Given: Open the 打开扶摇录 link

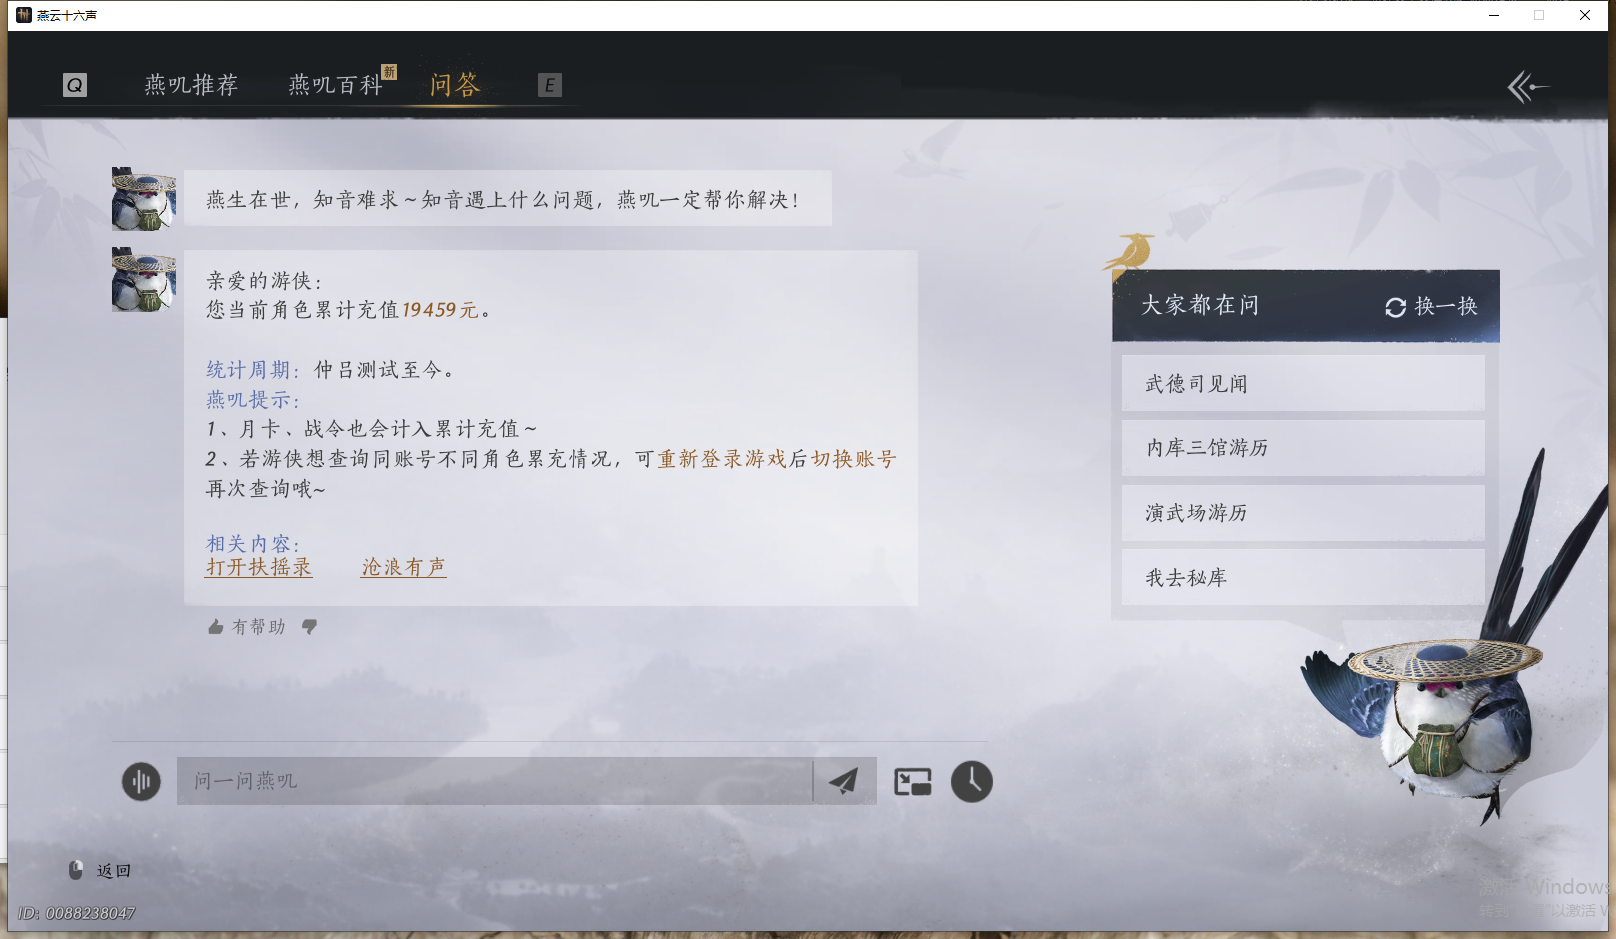Looking at the screenshot, I should click(x=258, y=567).
